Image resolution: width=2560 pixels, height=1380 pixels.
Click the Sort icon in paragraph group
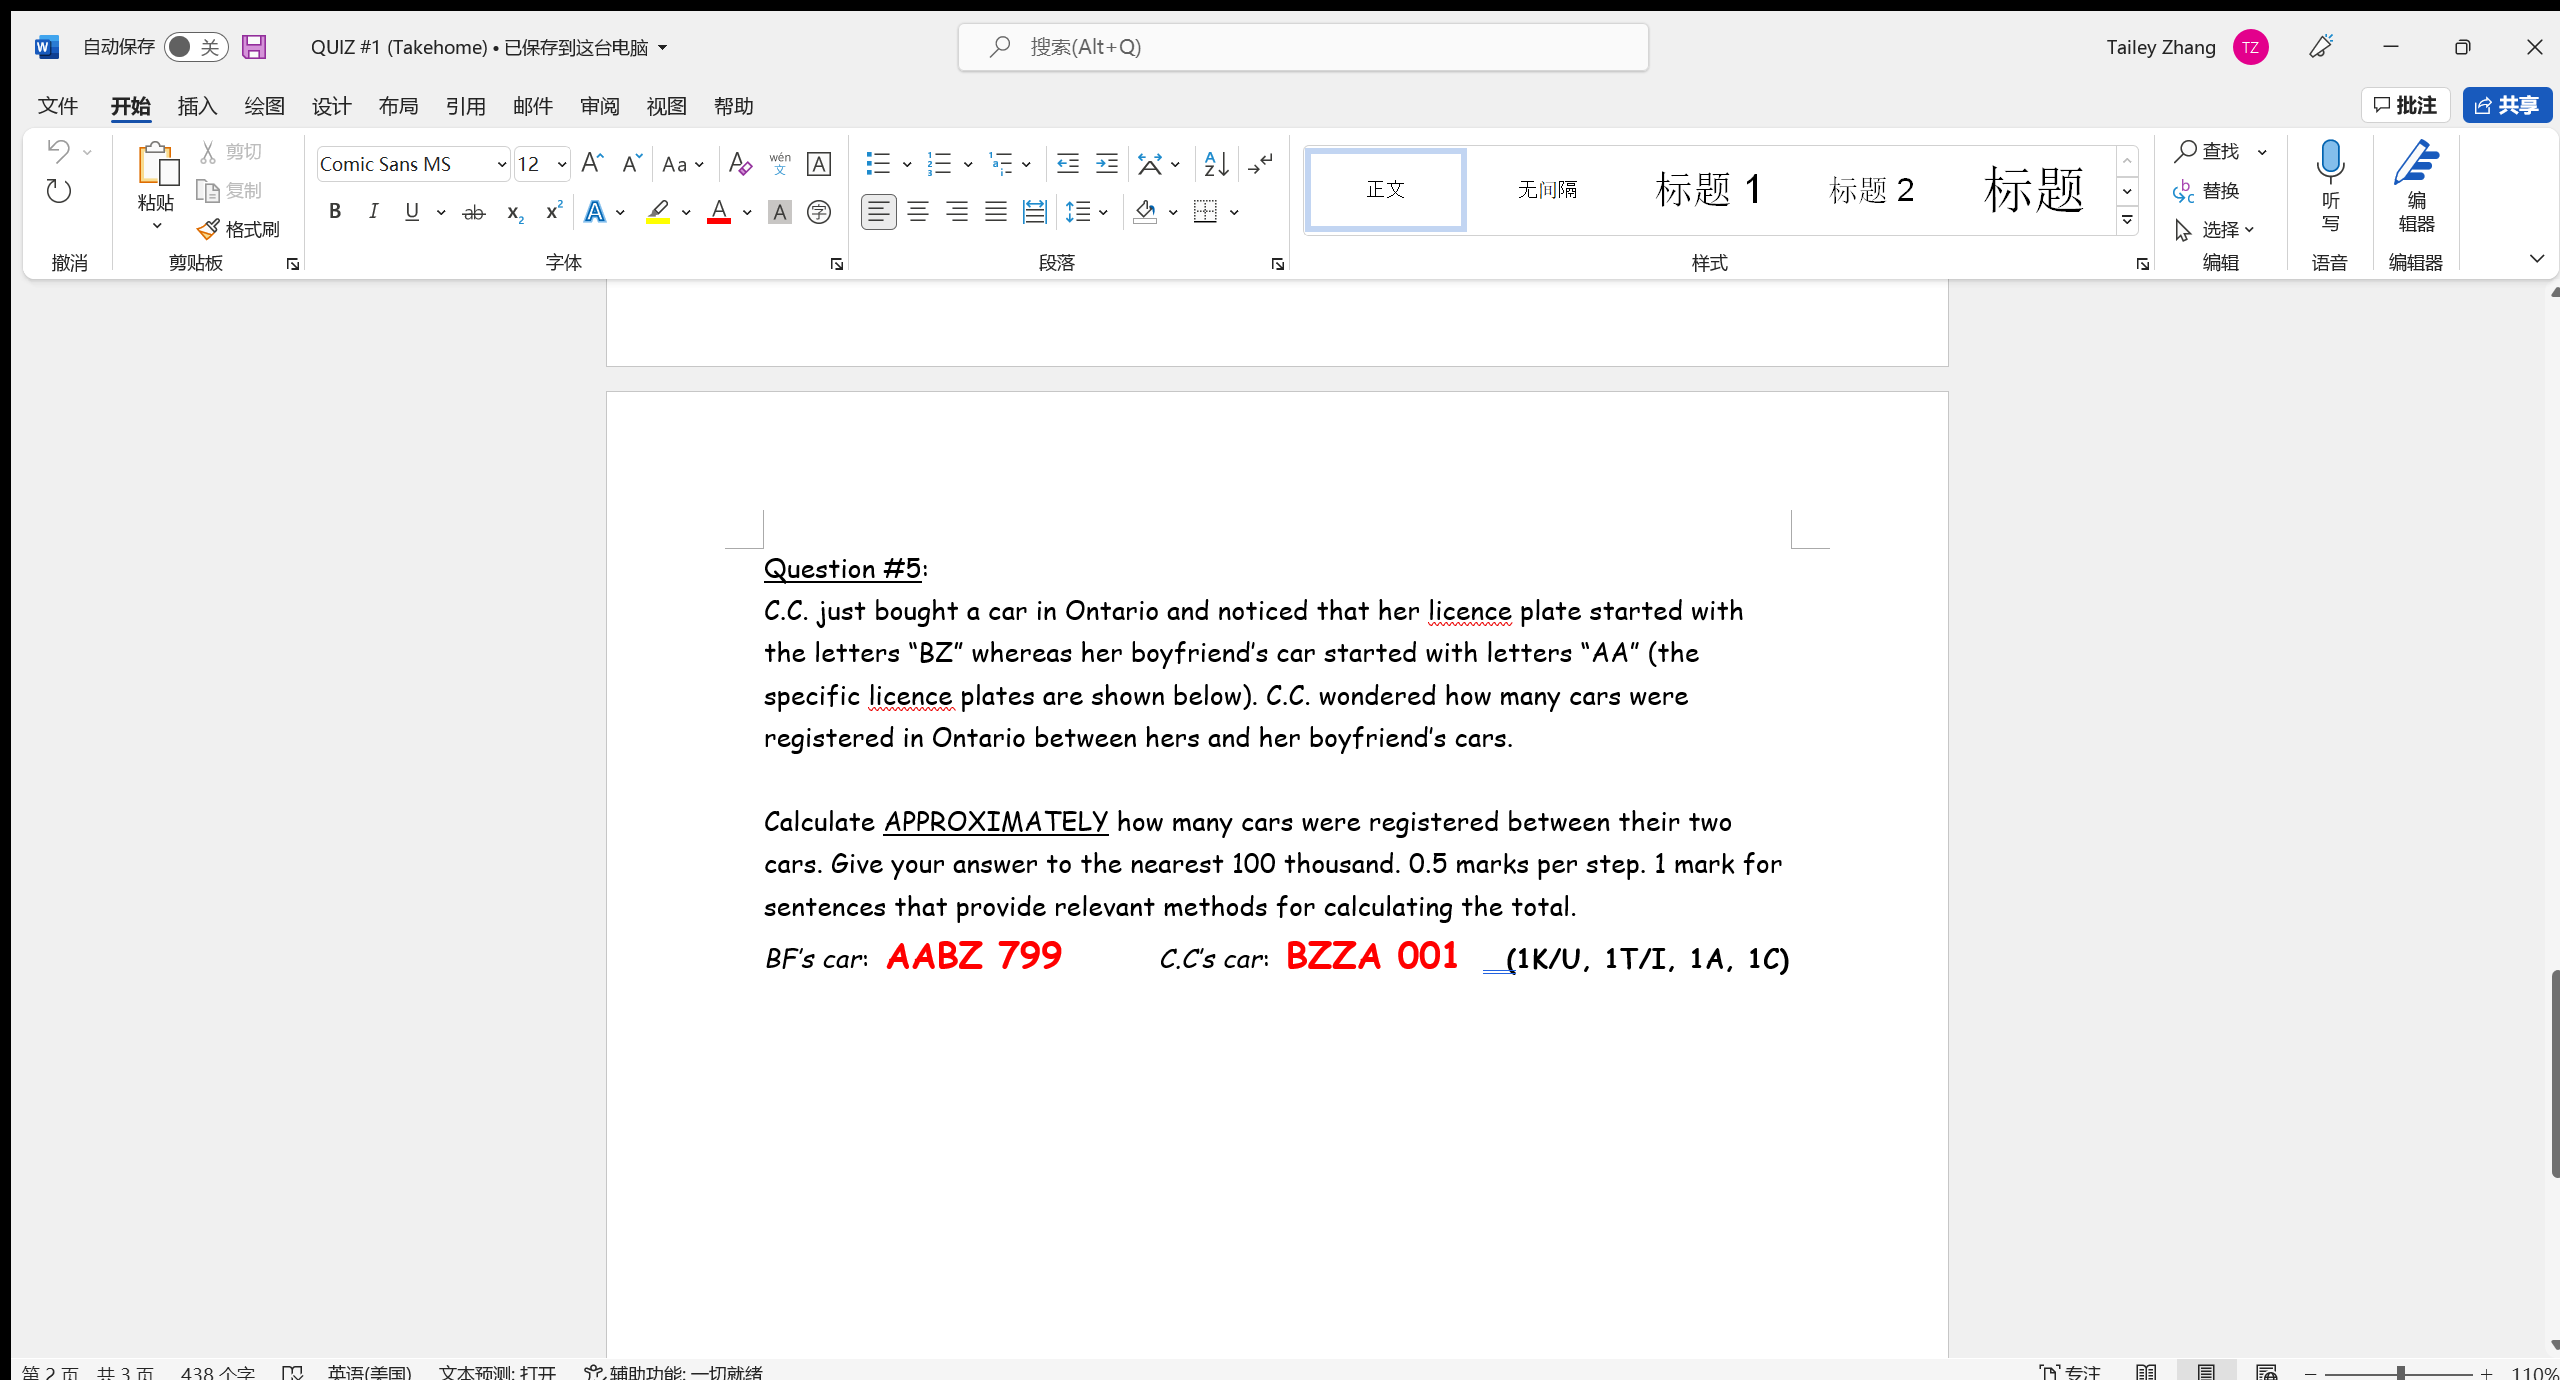[x=1214, y=163]
